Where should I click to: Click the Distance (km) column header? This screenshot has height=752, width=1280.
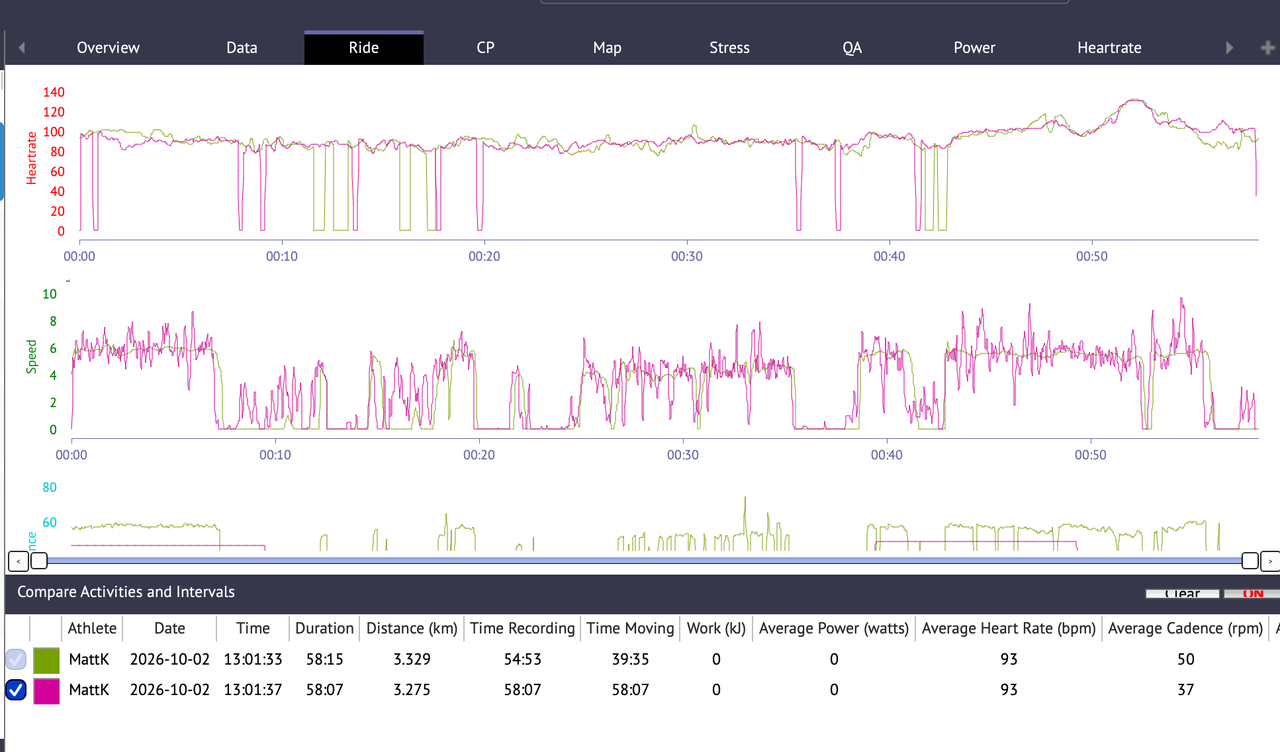click(412, 628)
